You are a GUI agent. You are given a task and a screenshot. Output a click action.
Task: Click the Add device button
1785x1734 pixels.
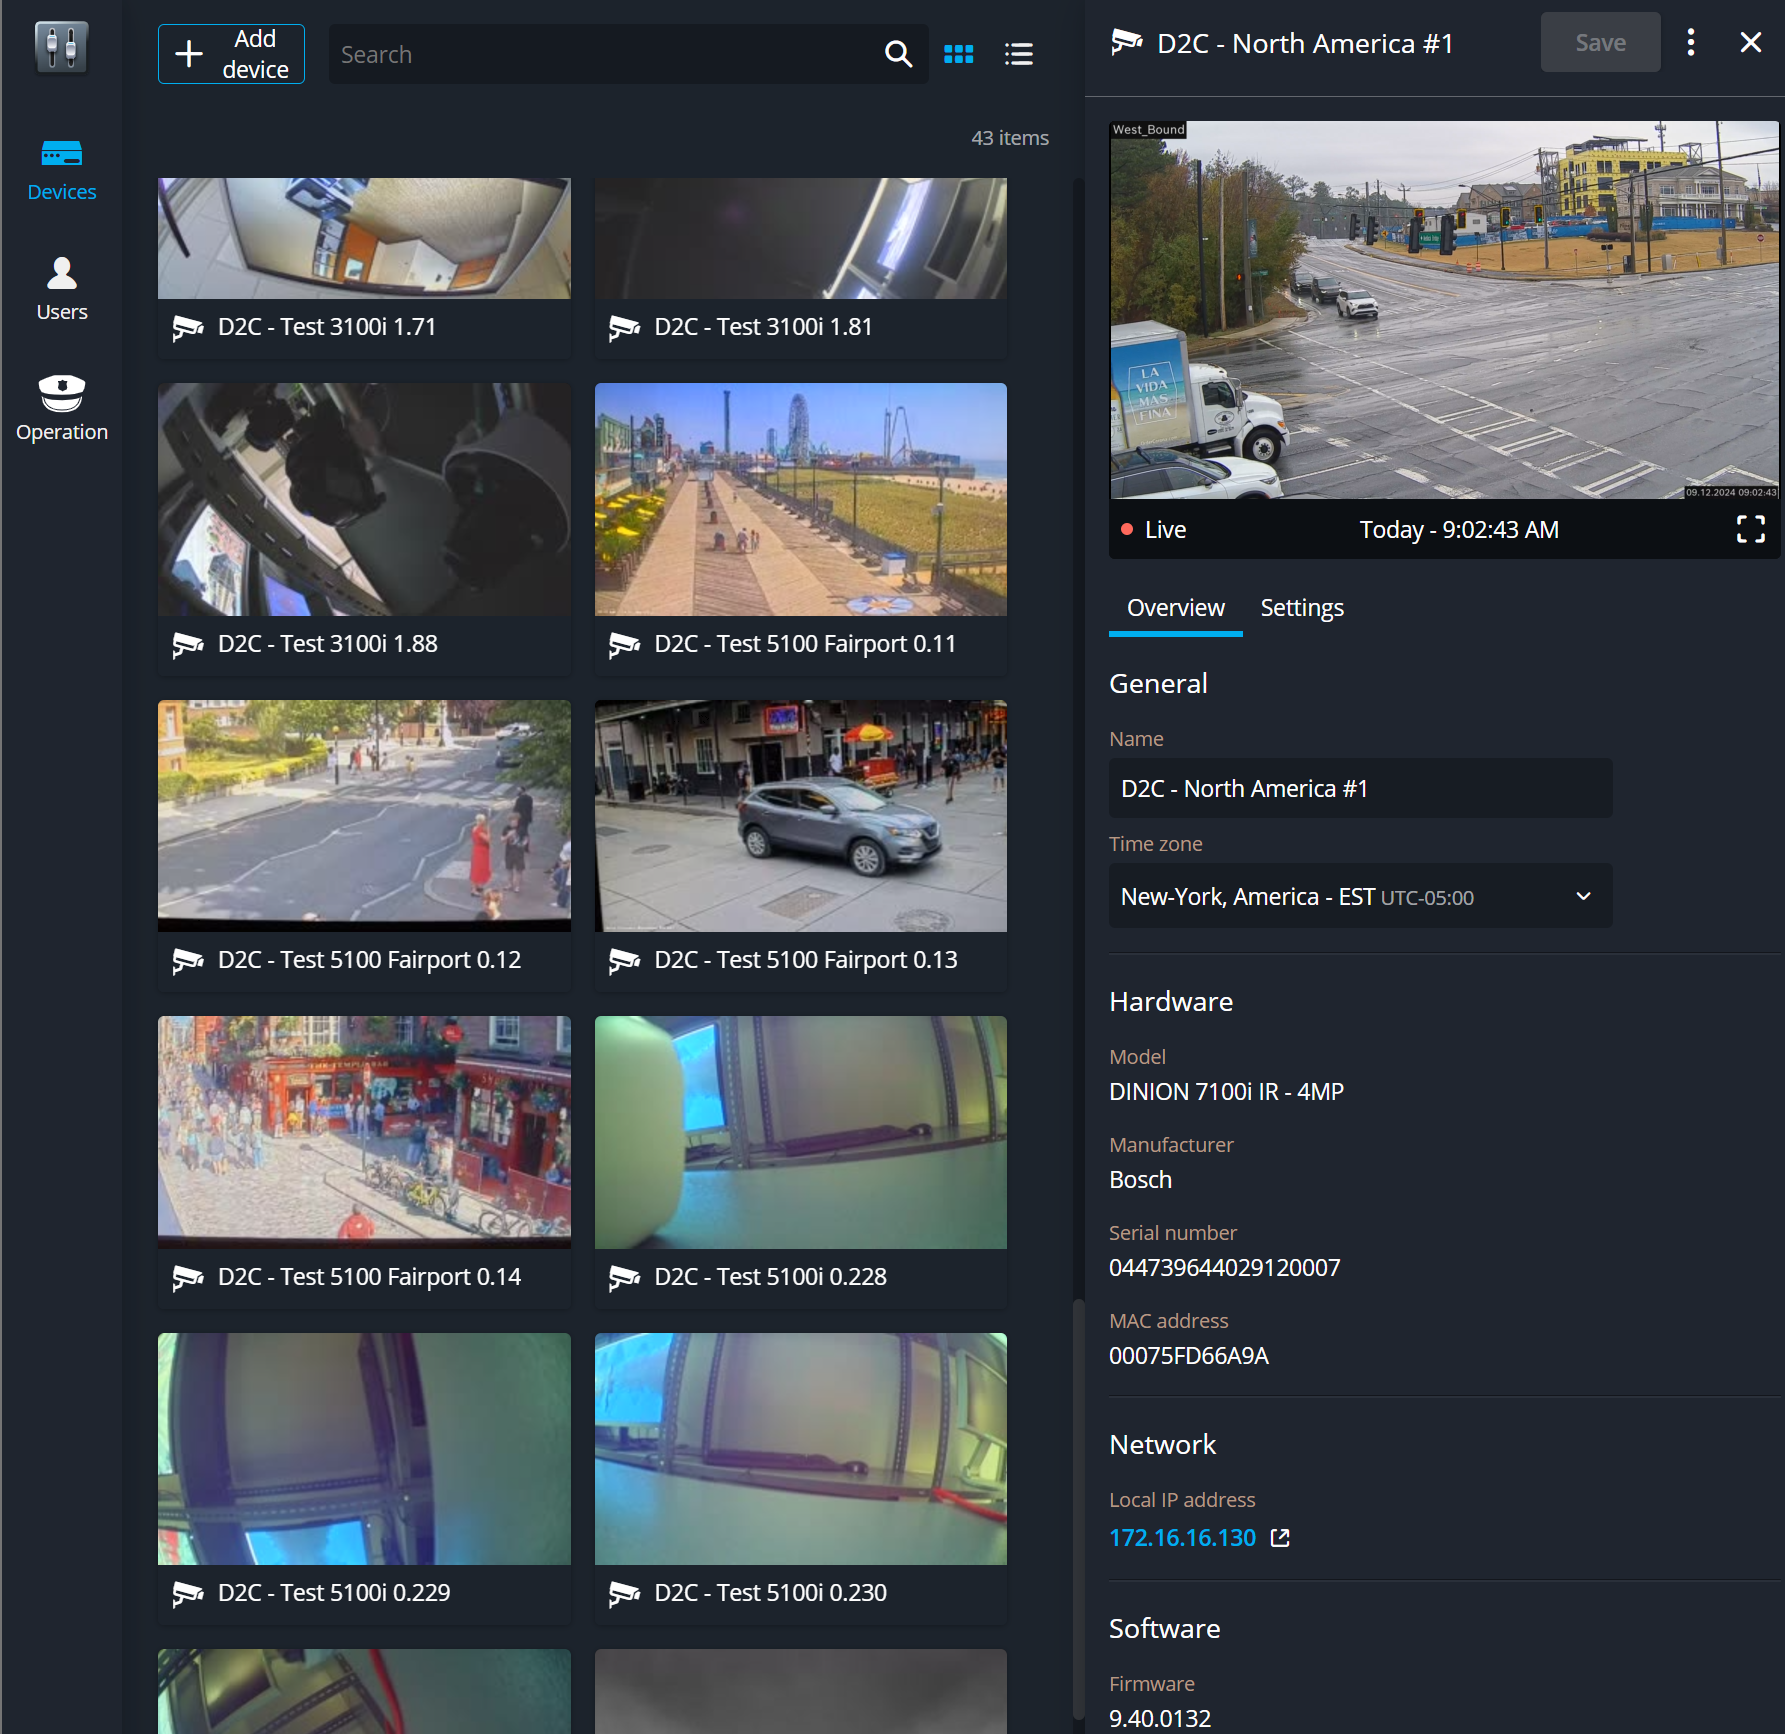(x=231, y=54)
